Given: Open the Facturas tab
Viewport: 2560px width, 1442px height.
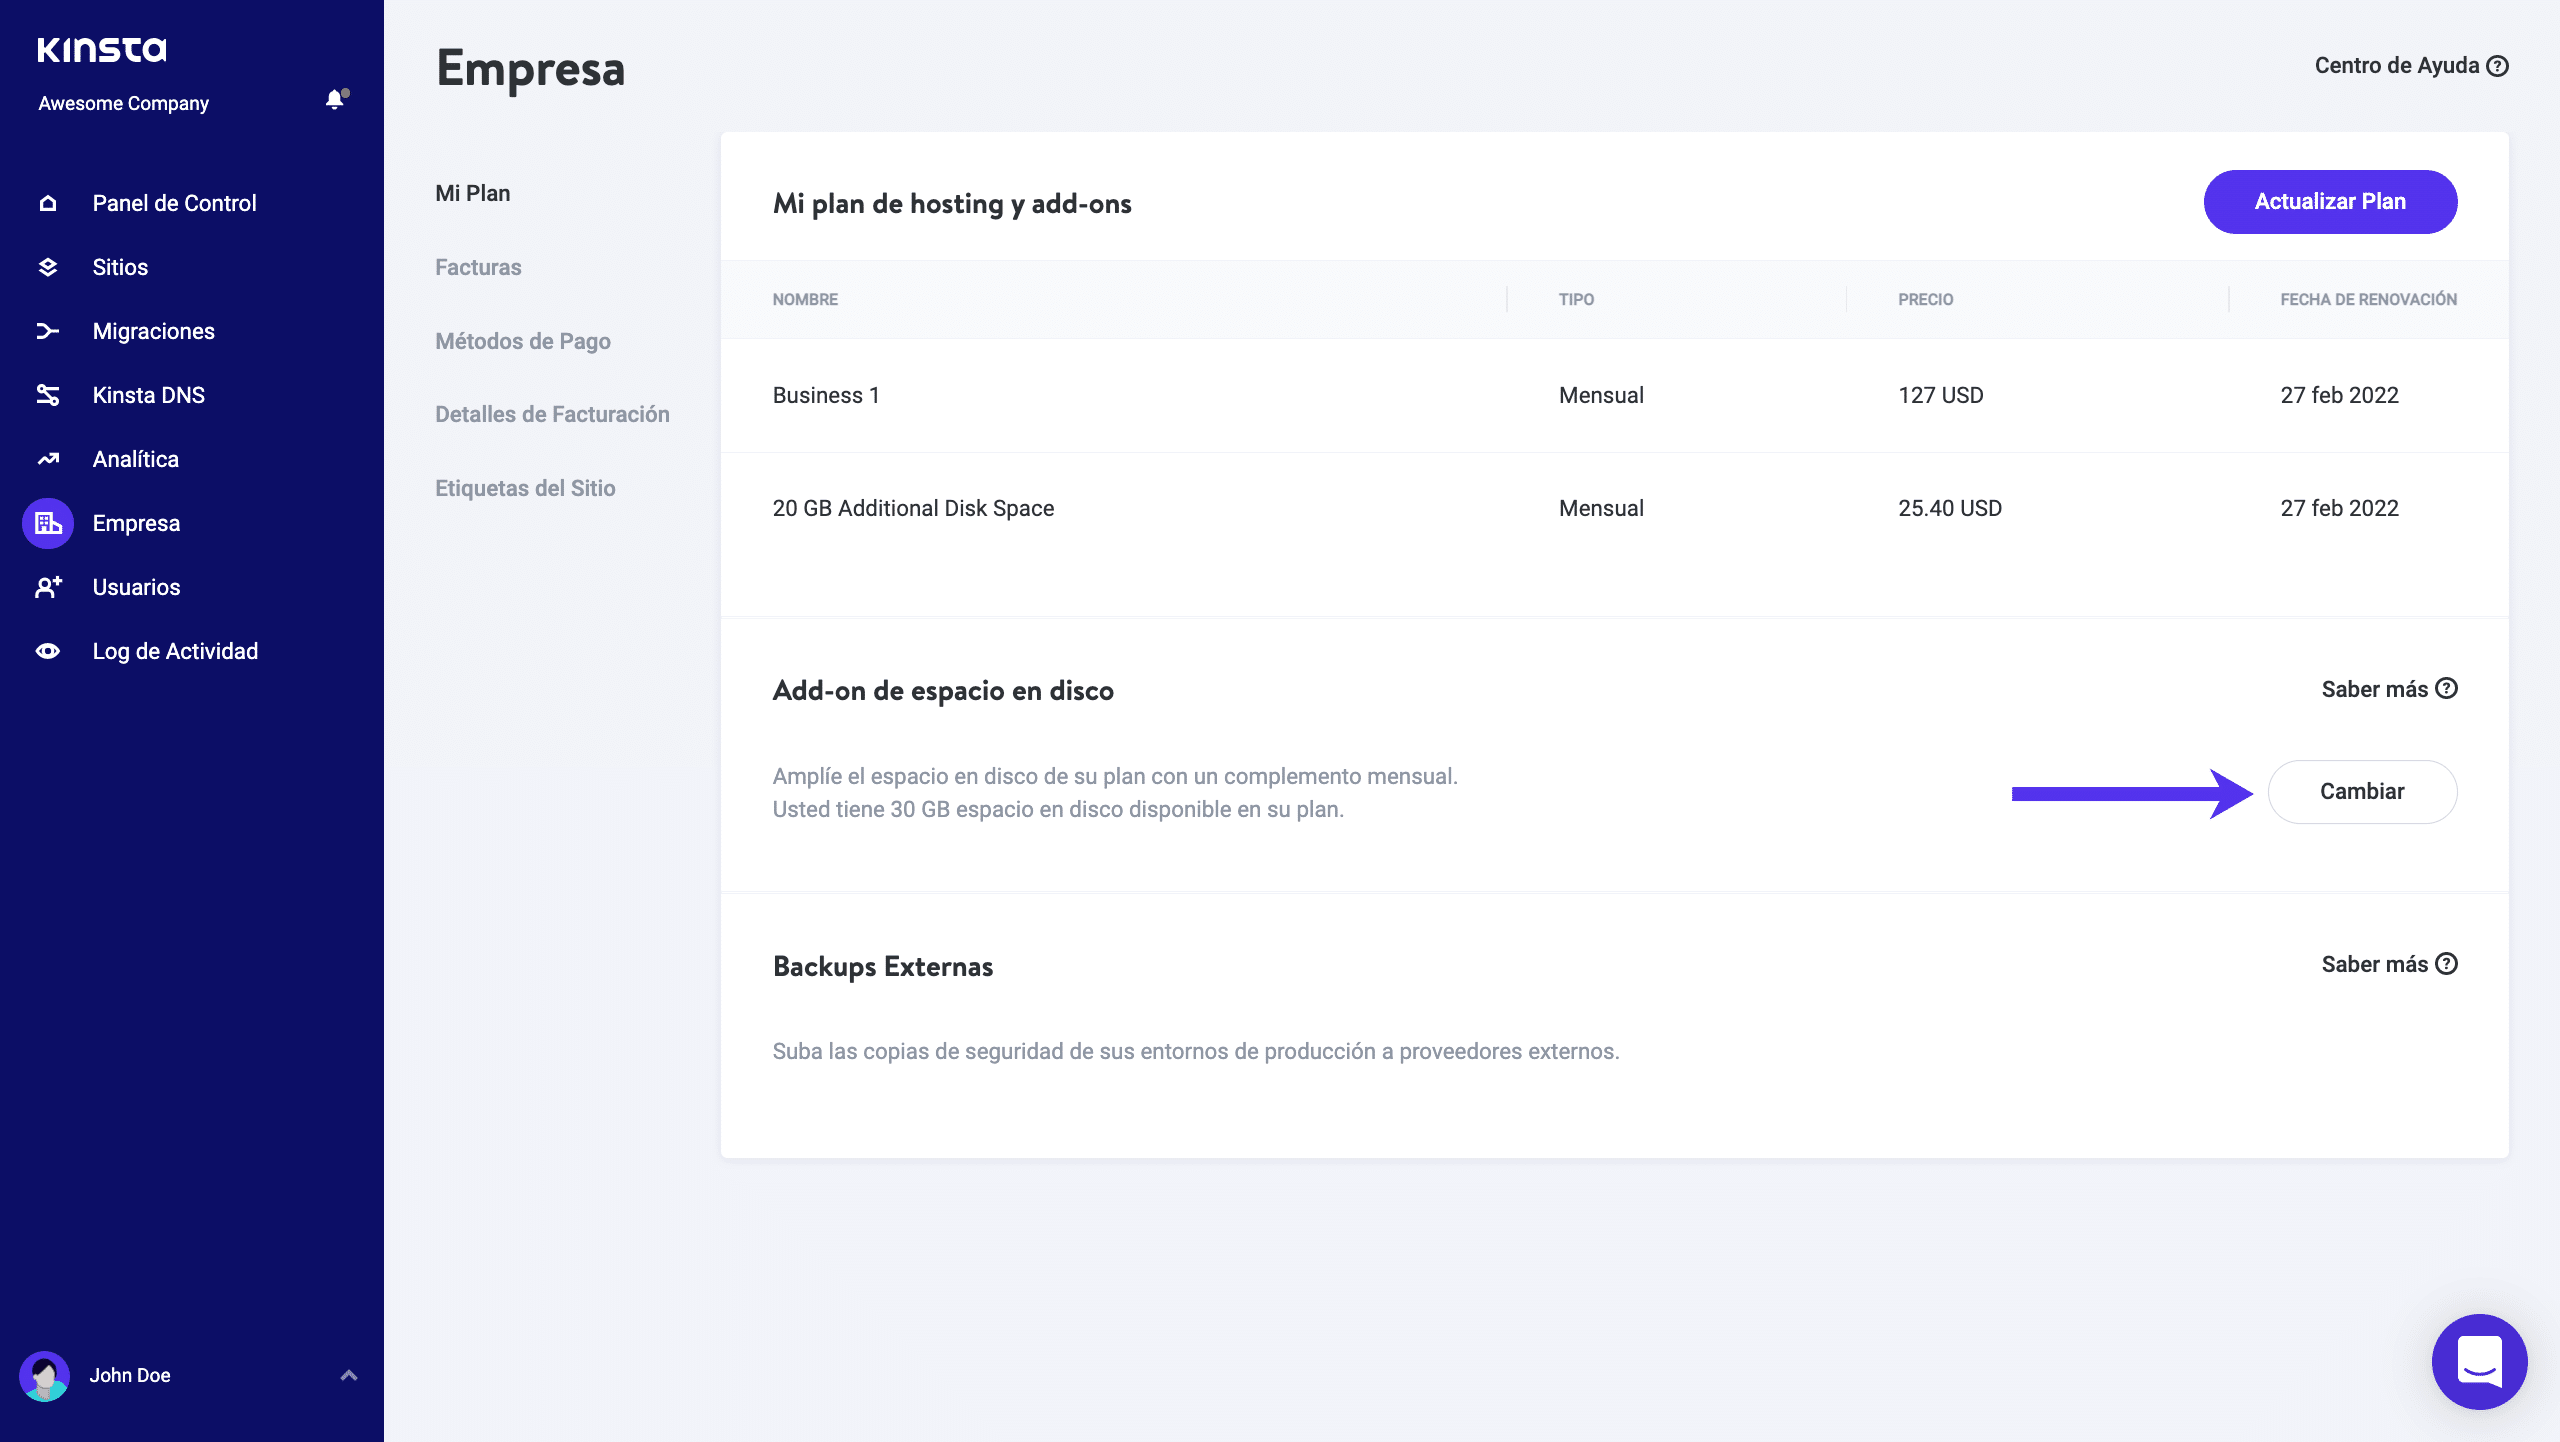Looking at the screenshot, I should (x=478, y=267).
